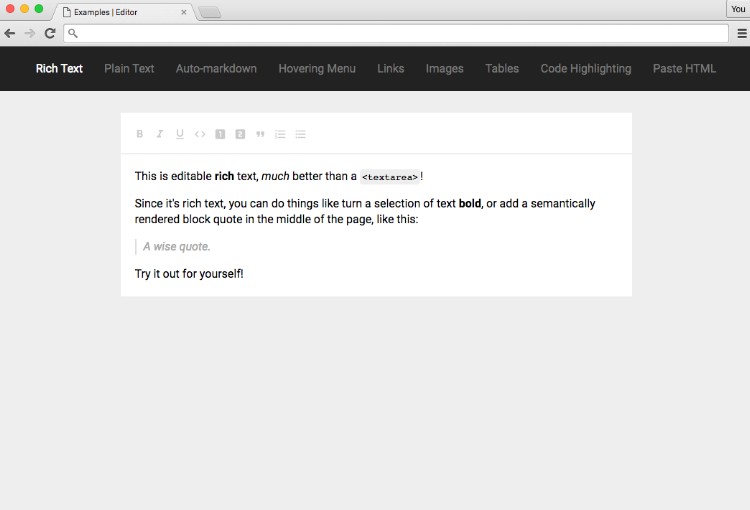Image resolution: width=750 pixels, height=510 pixels.
Task: Open the browser hamburger menu
Action: pyautogui.click(x=741, y=33)
